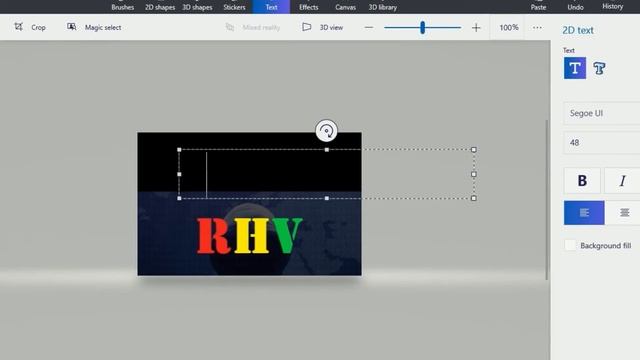
Task: Toggle Bold formatting
Action: [x=582, y=180]
